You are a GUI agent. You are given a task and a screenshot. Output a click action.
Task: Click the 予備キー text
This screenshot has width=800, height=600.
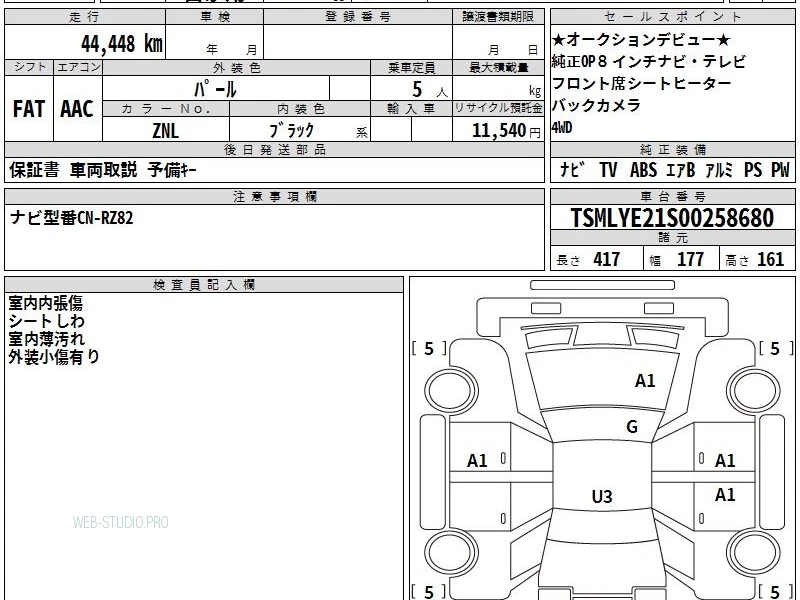[x=172, y=170]
